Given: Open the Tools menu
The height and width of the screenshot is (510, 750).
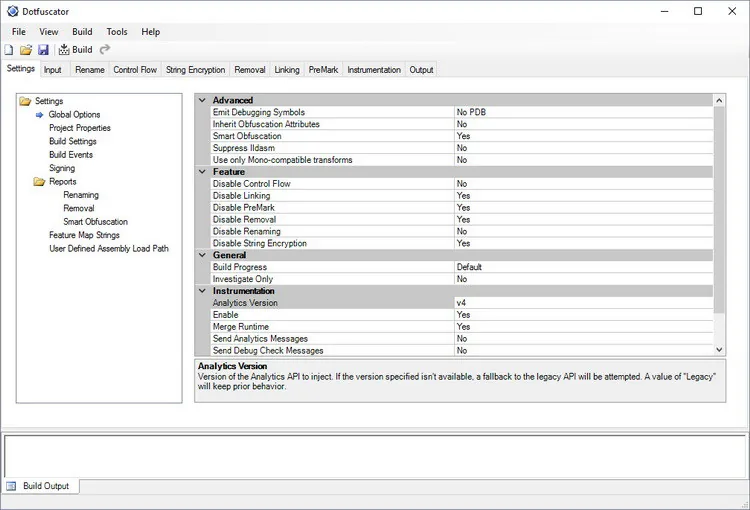Looking at the screenshot, I should coord(117,32).
